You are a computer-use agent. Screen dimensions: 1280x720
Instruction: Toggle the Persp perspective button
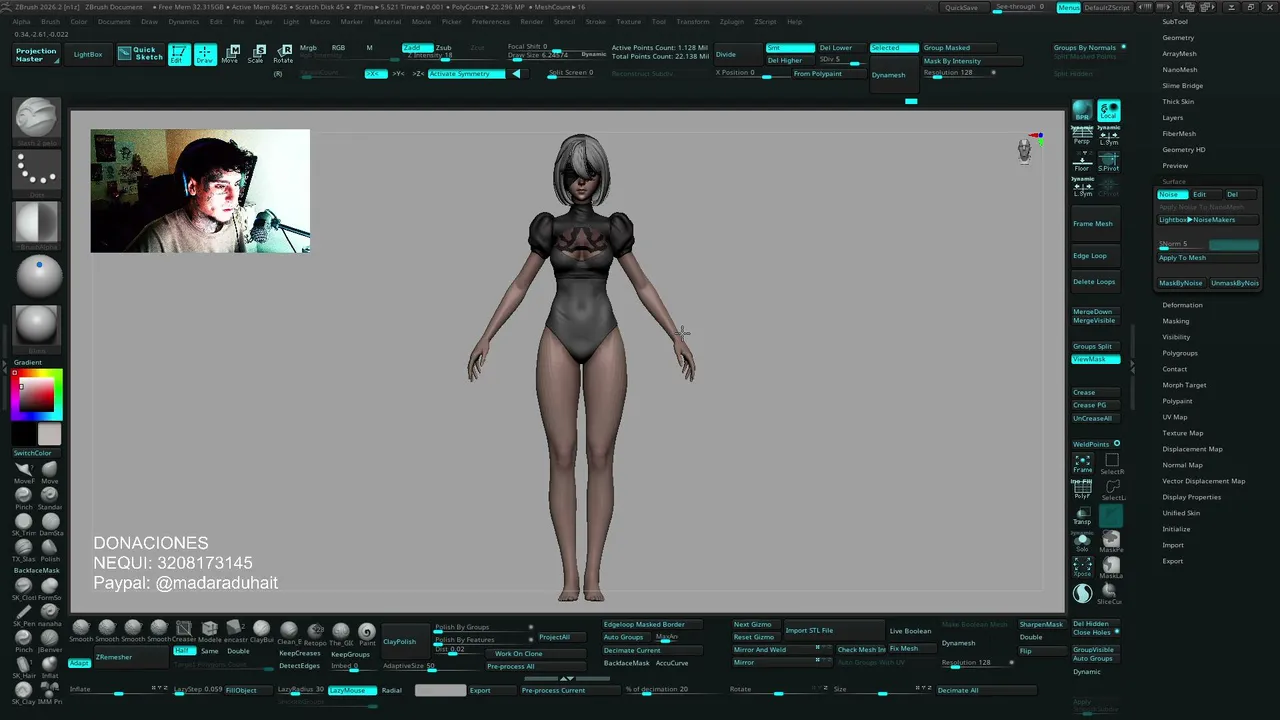point(1082,136)
